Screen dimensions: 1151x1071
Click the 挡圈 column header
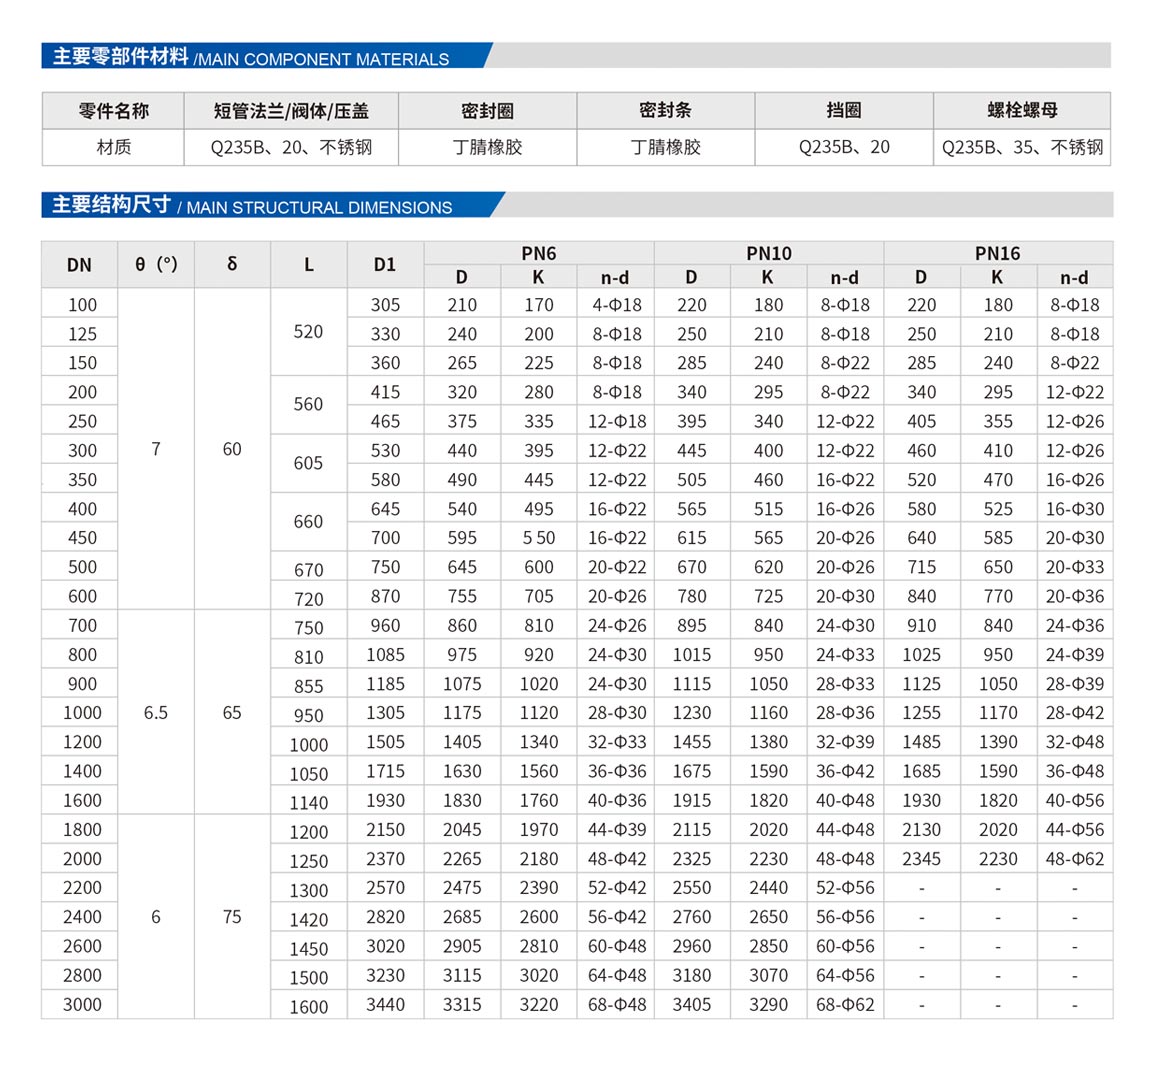coord(844,111)
